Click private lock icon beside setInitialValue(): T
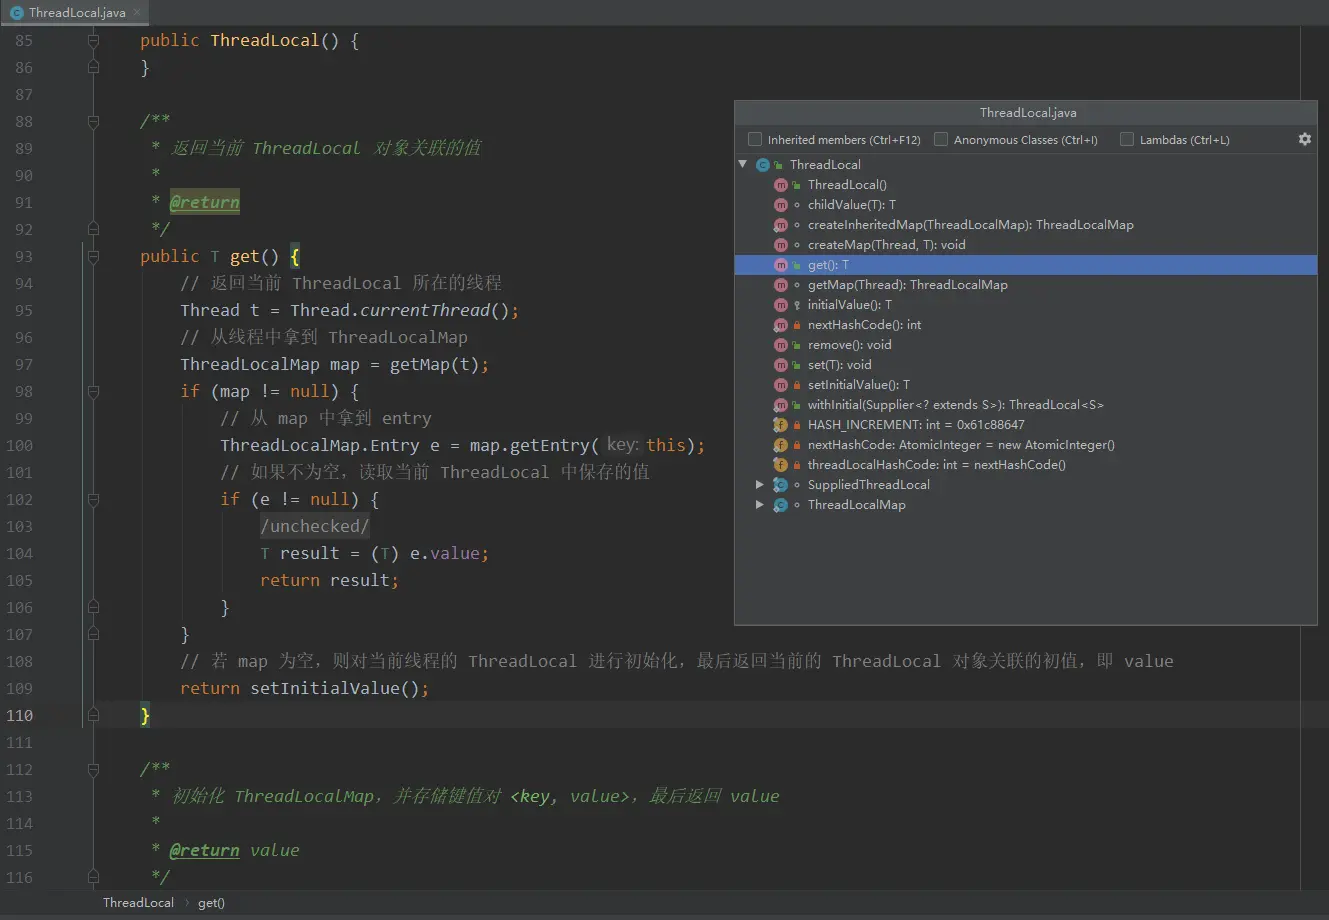 pyautogui.click(x=797, y=385)
